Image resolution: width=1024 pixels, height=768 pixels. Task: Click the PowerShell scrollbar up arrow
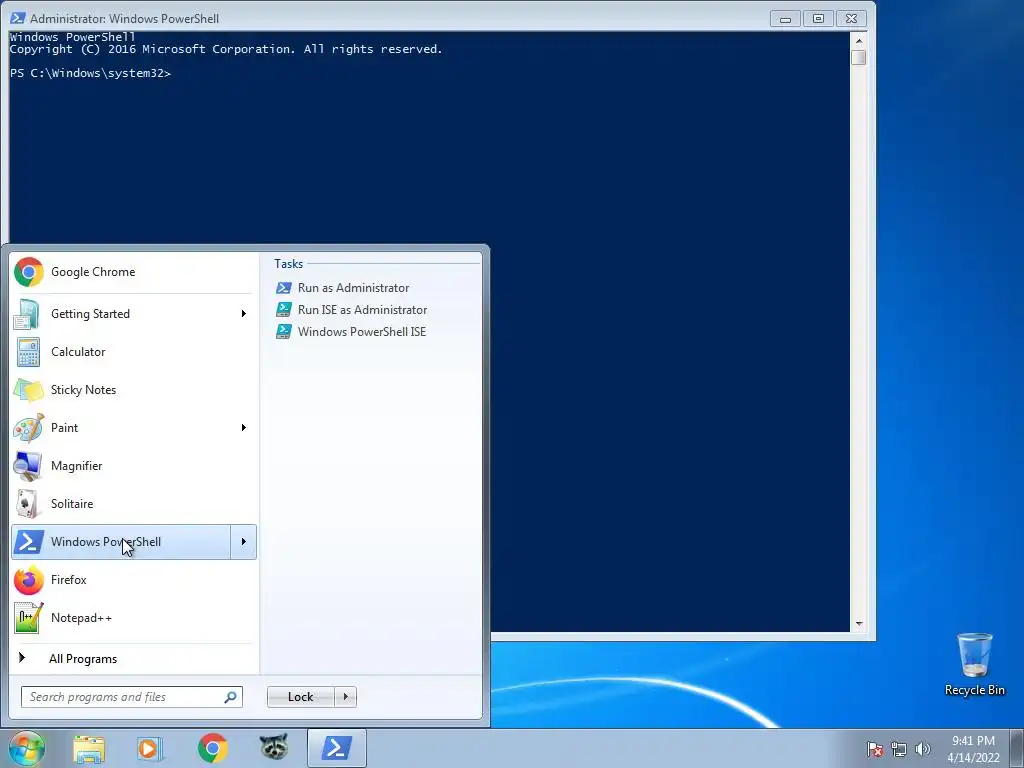pyautogui.click(x=859, y=40)
